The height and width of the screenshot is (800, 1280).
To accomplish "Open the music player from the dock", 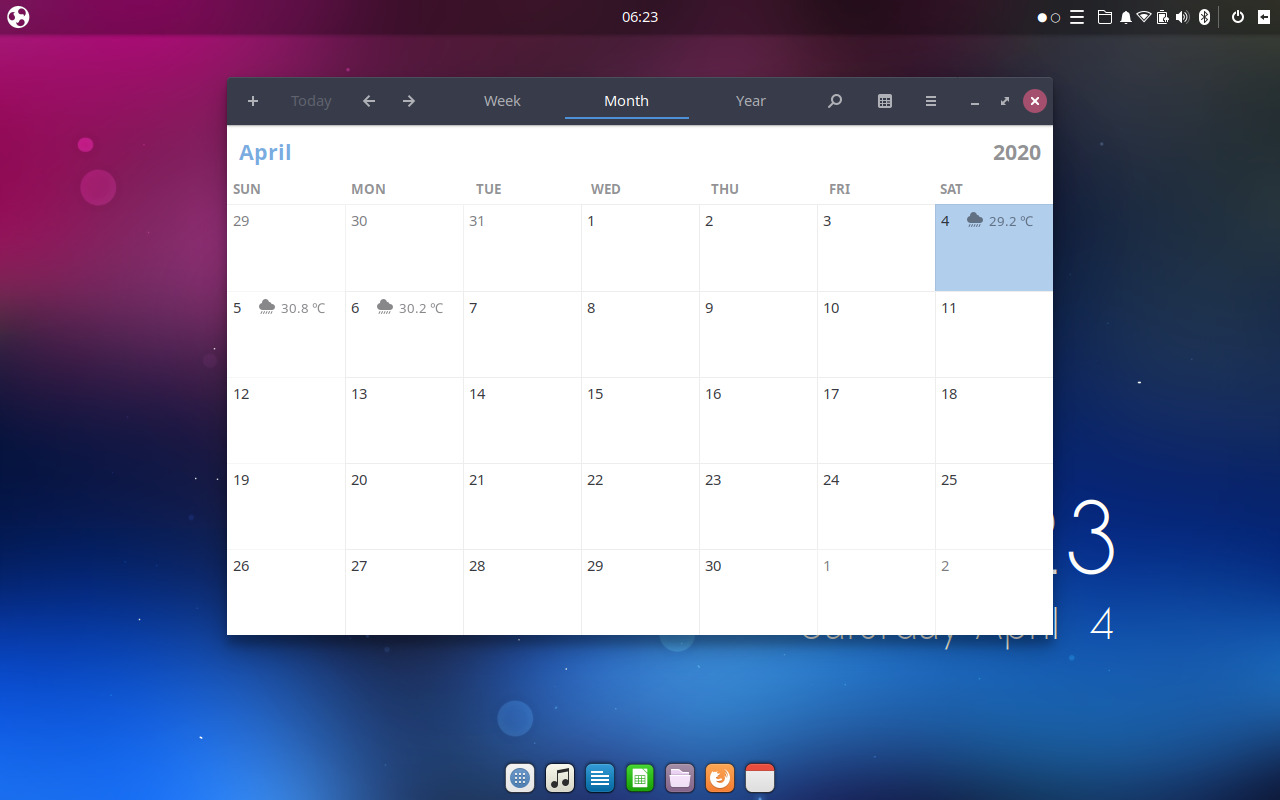I will click(x=560, y=778).
